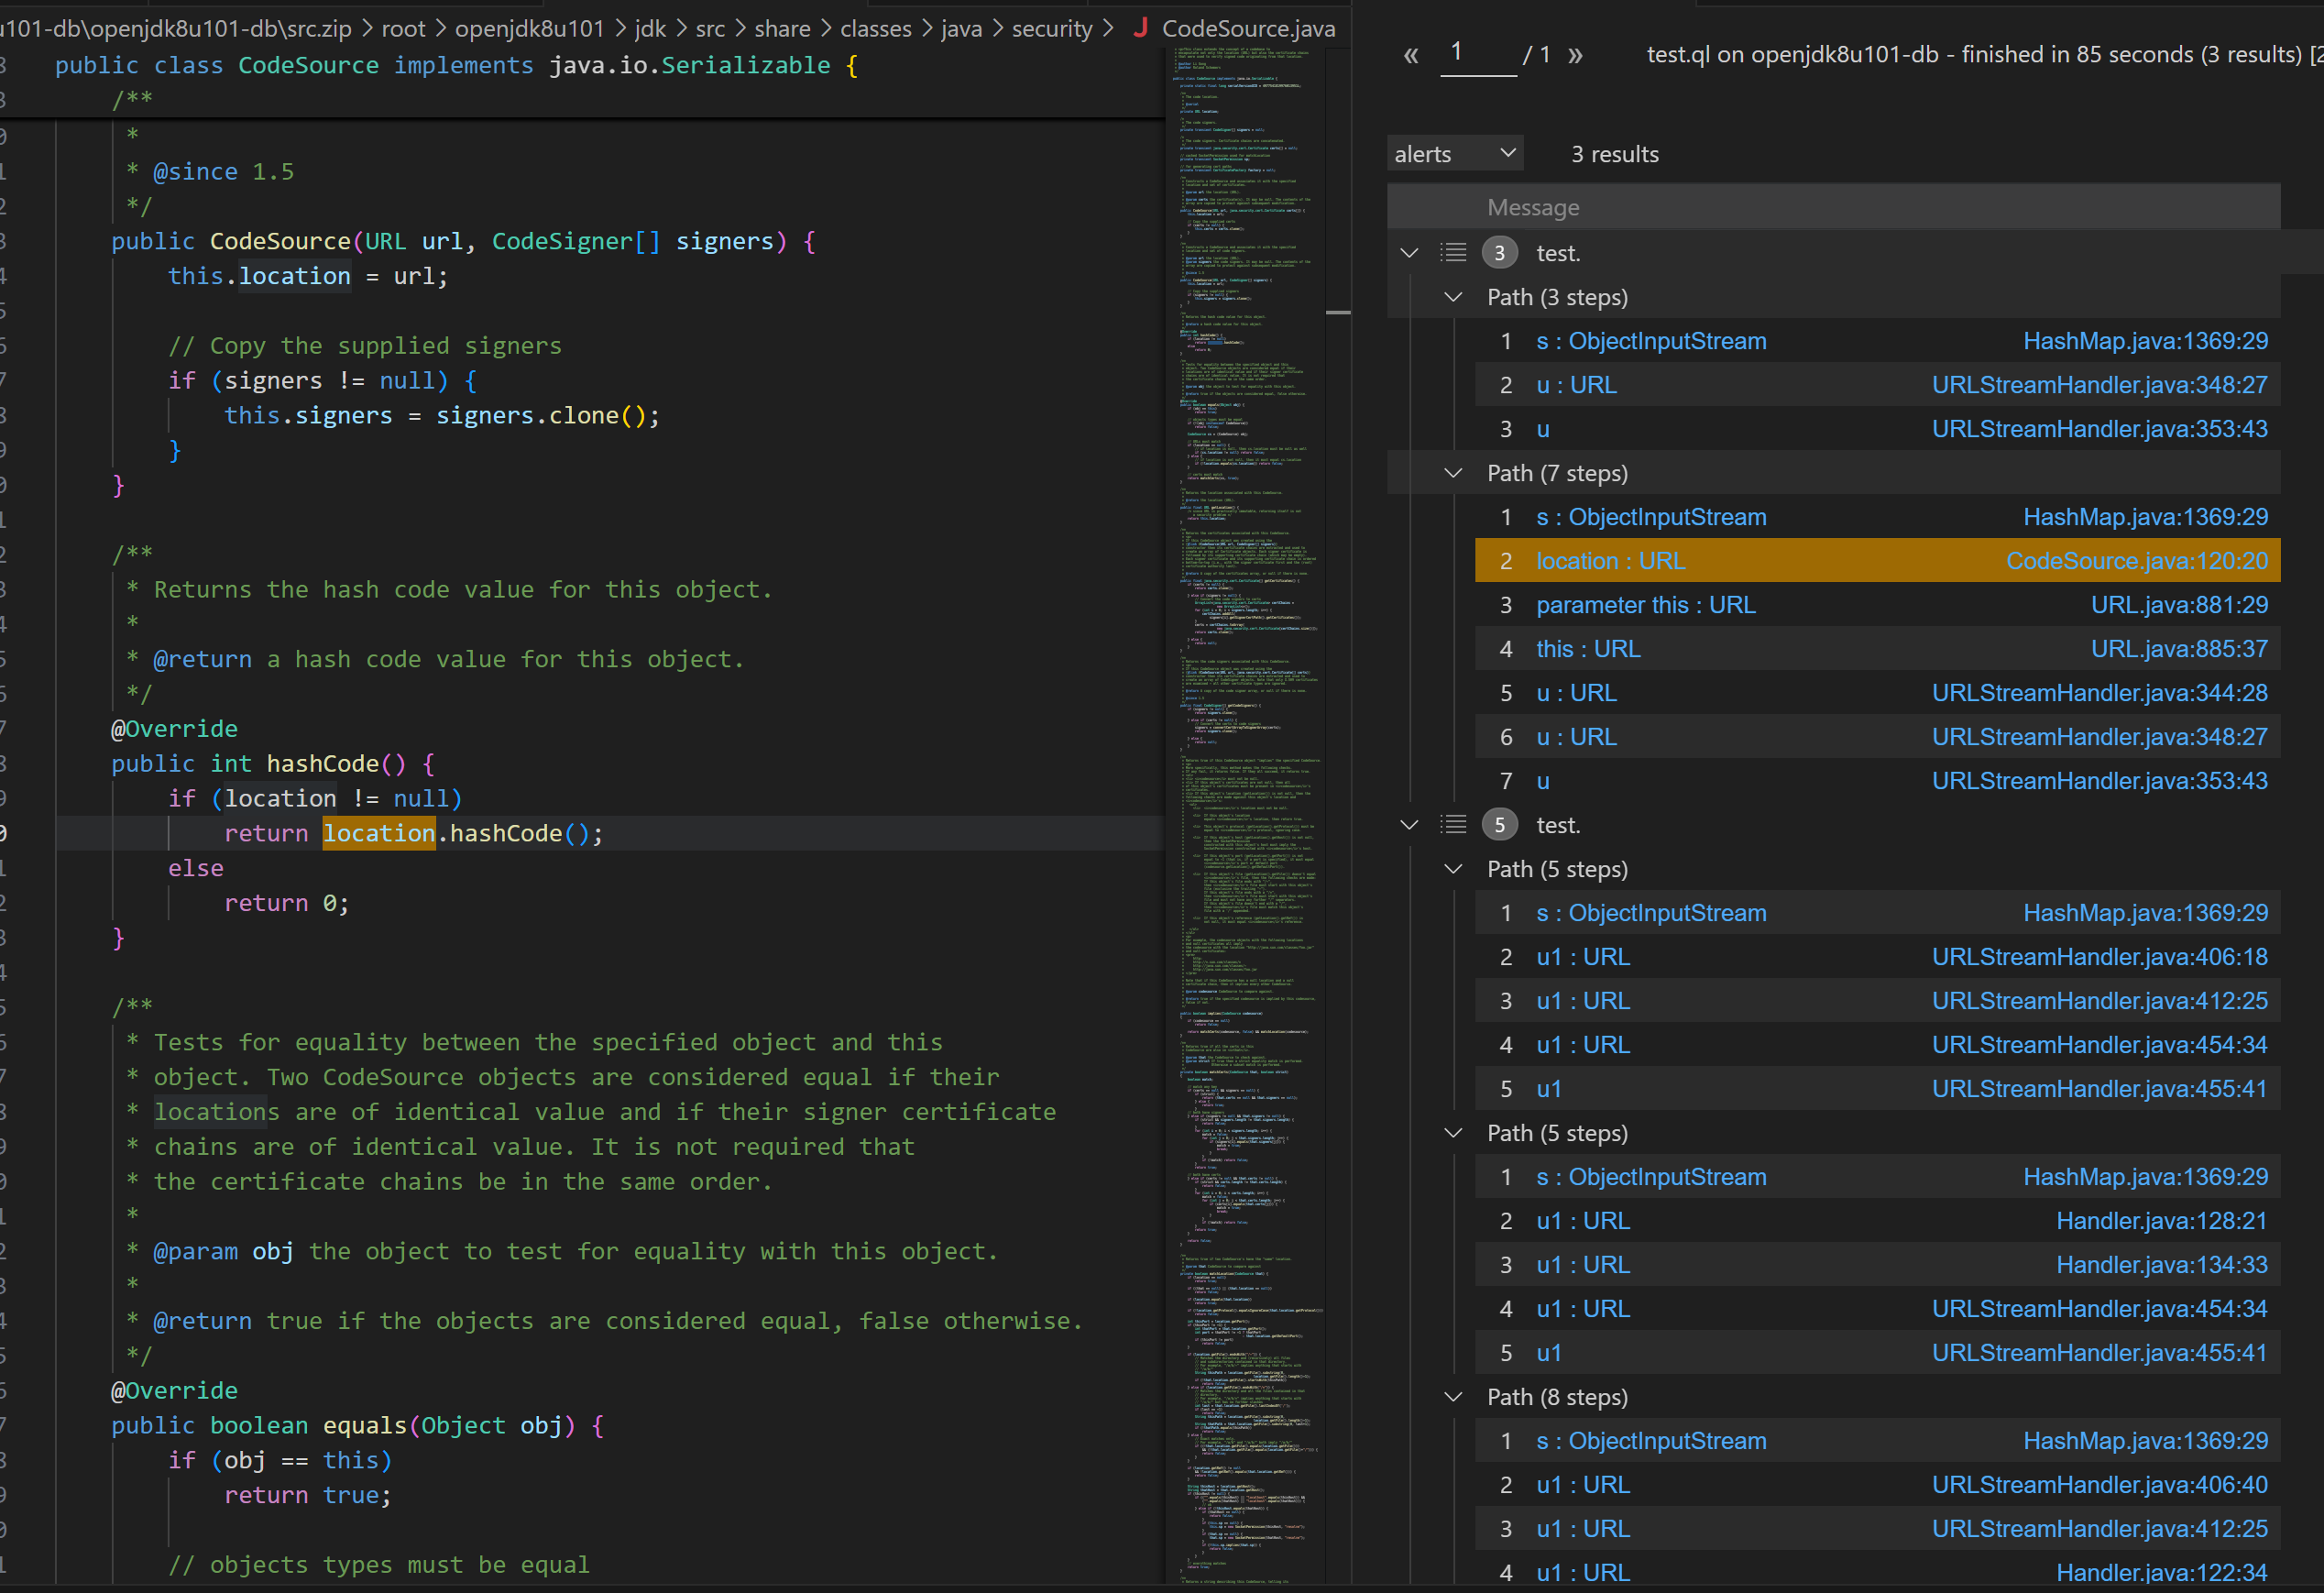The width and height of the screenshot is (2324, 1593).
Task: Click the badge showing 5 paths
Action: click(x=1499, y=825)
